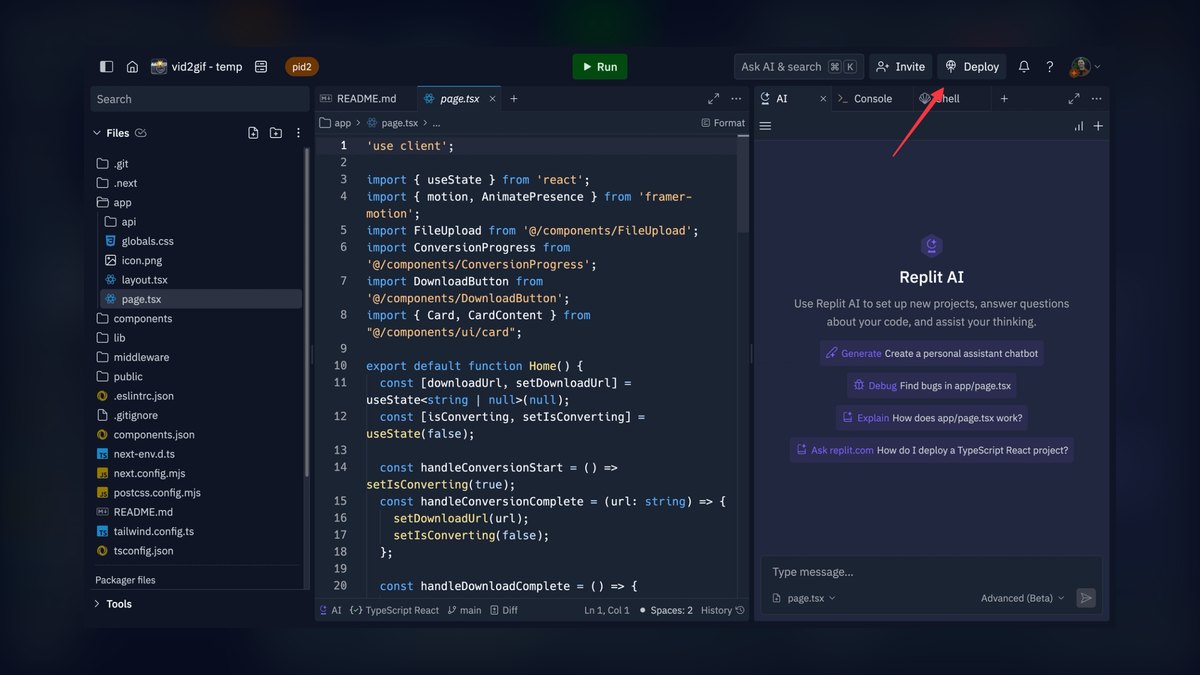This screenshot has height=675, width=1200.
Task: Select page.tsx in file tree
Action: tap(200, 299)
